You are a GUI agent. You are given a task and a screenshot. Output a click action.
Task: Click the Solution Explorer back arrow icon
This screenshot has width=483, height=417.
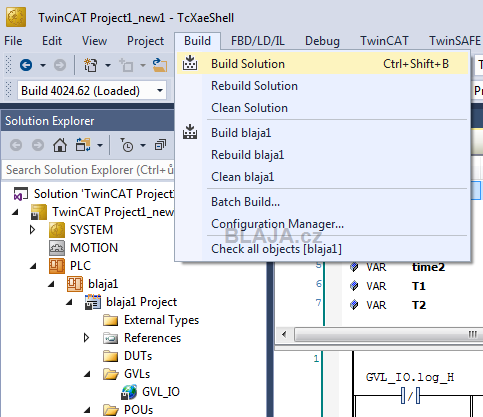pos(16,145)
